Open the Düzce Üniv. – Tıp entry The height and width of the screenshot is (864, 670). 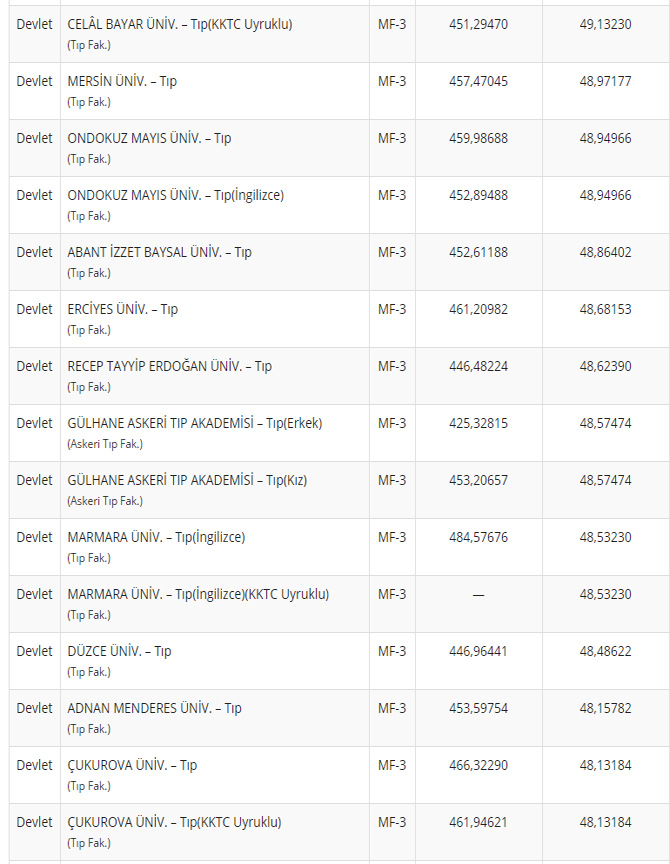[120, 651]
